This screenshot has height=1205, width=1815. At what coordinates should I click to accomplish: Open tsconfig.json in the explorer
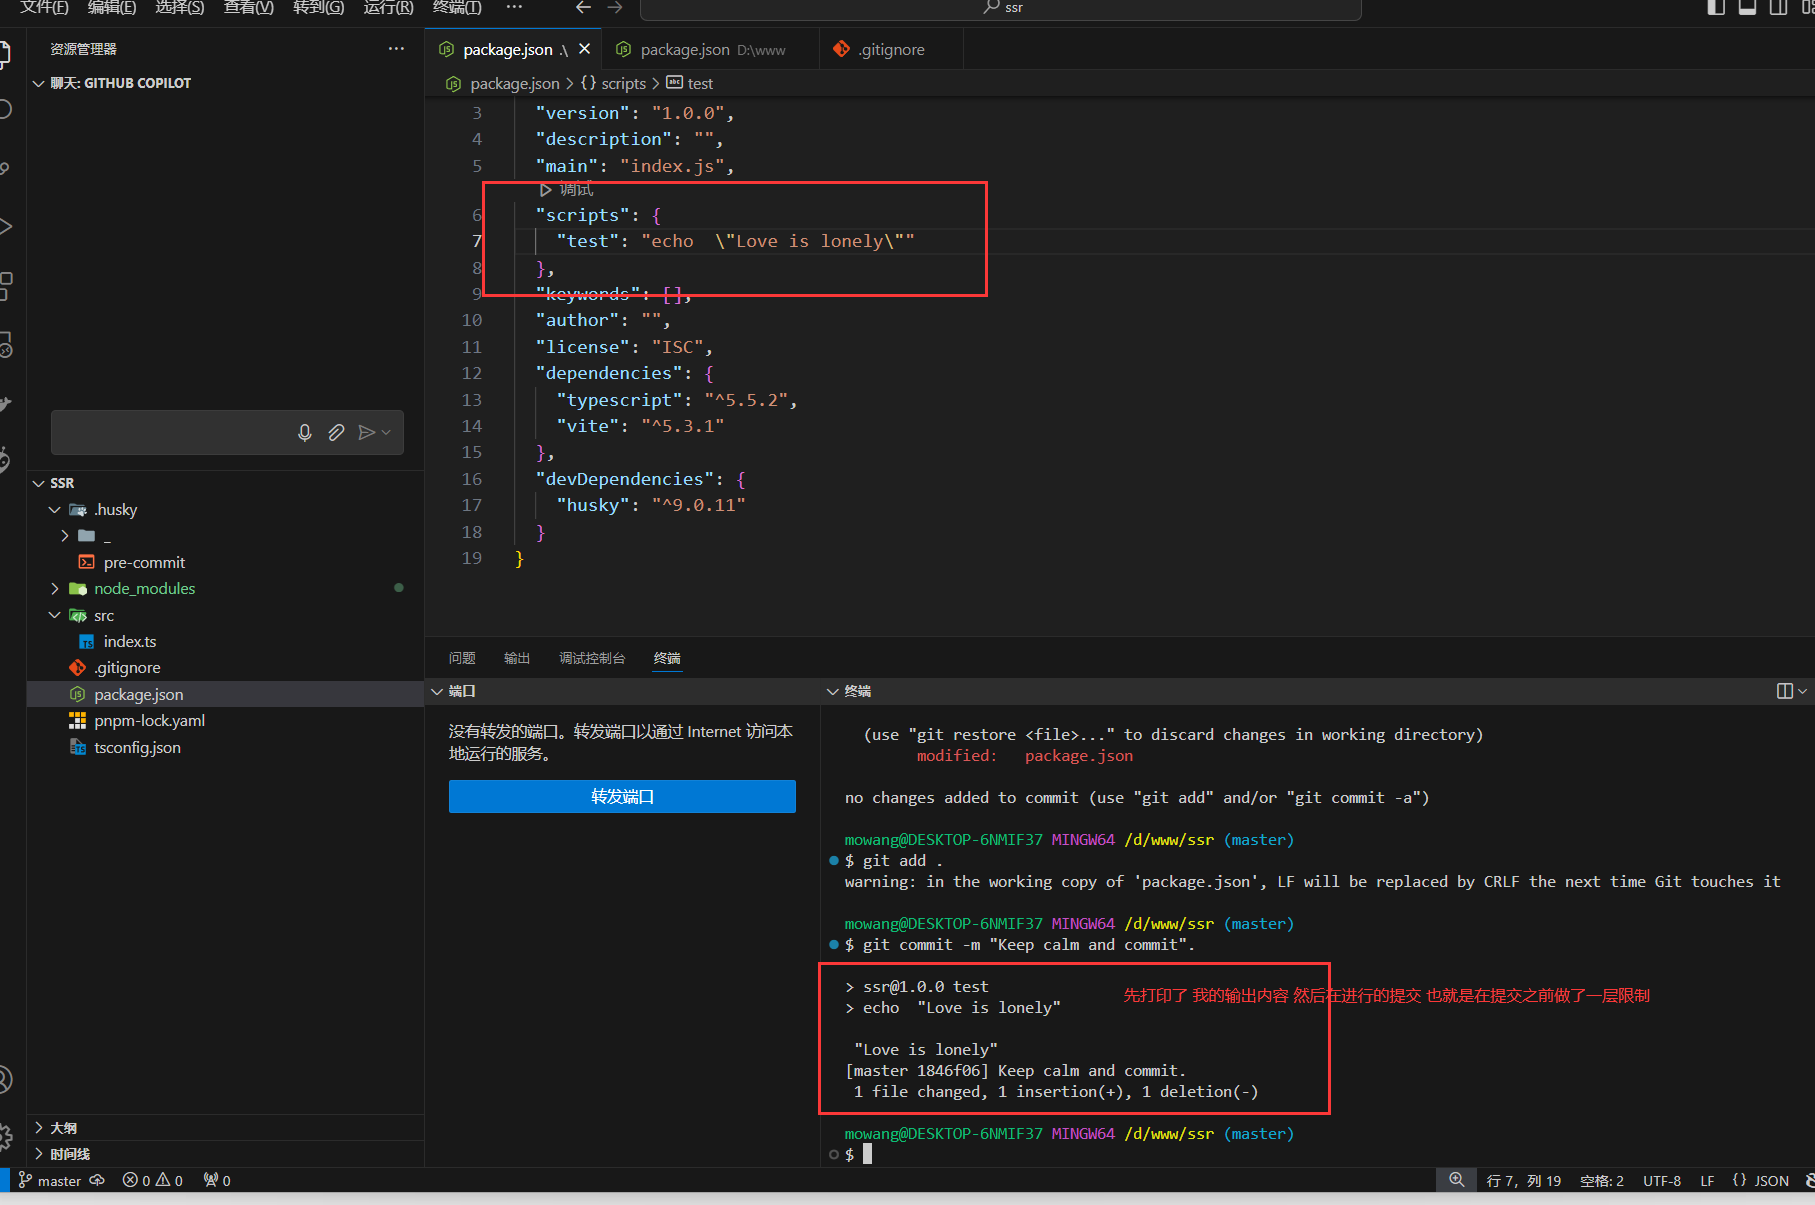[137, 748]
